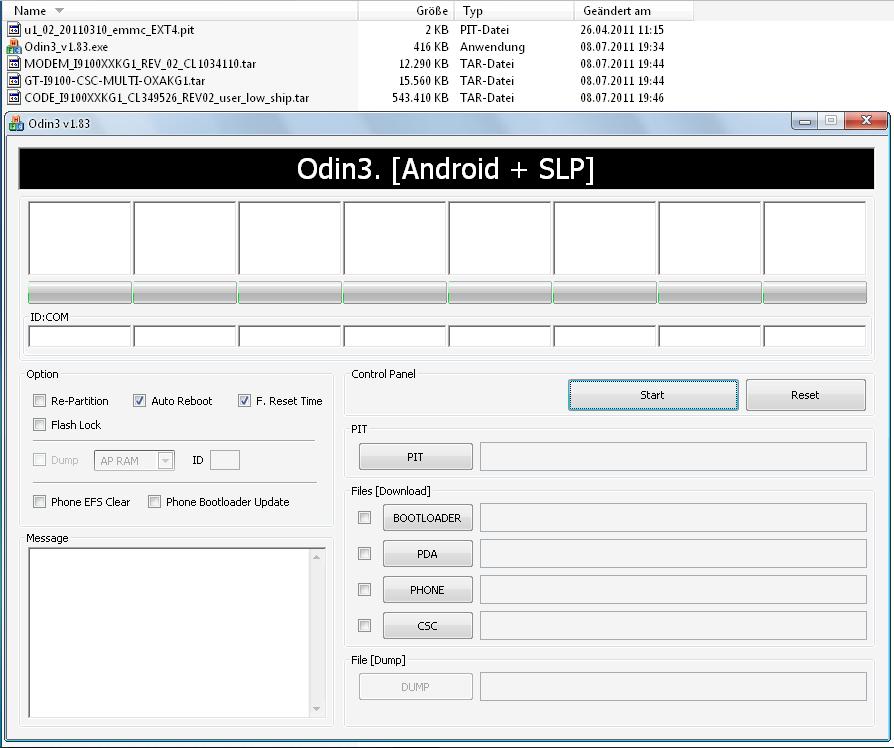Image resolution: width=894 pixels, height=748 pixels.
Task: Click the Anwendung type value
Action: coord(493,47)
